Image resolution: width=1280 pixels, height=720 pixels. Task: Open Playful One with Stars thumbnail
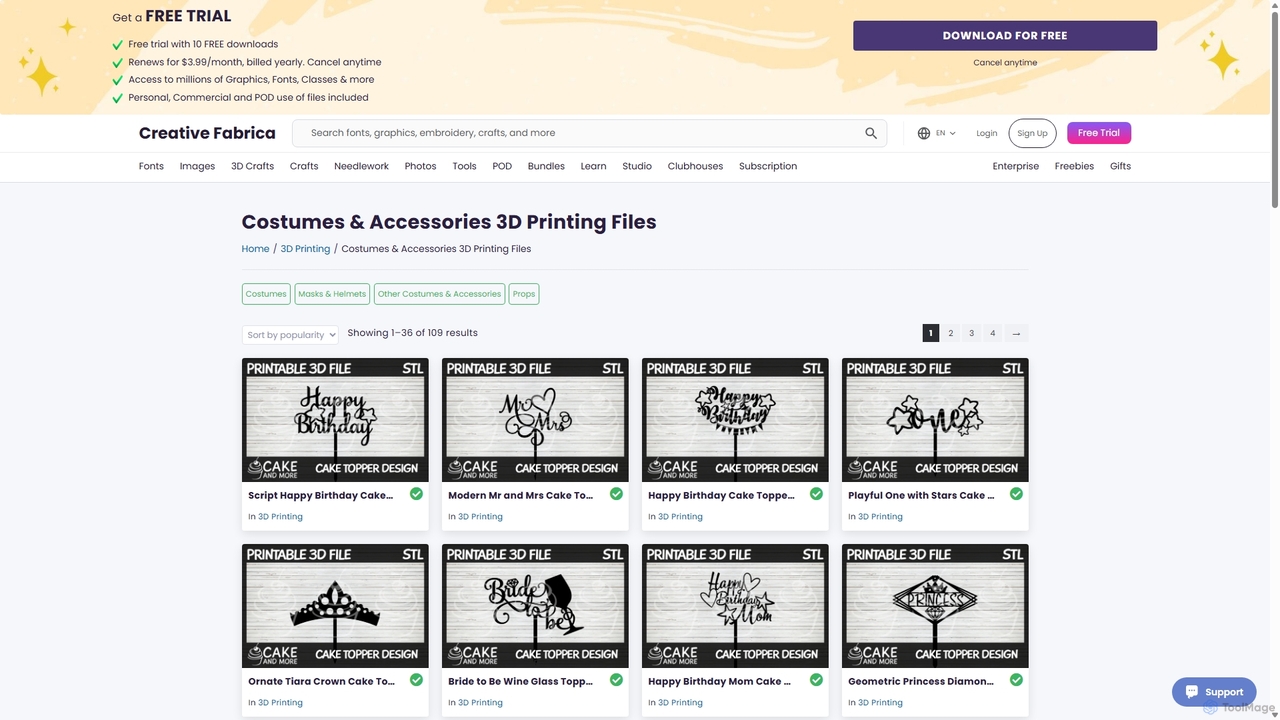point(935,420)
